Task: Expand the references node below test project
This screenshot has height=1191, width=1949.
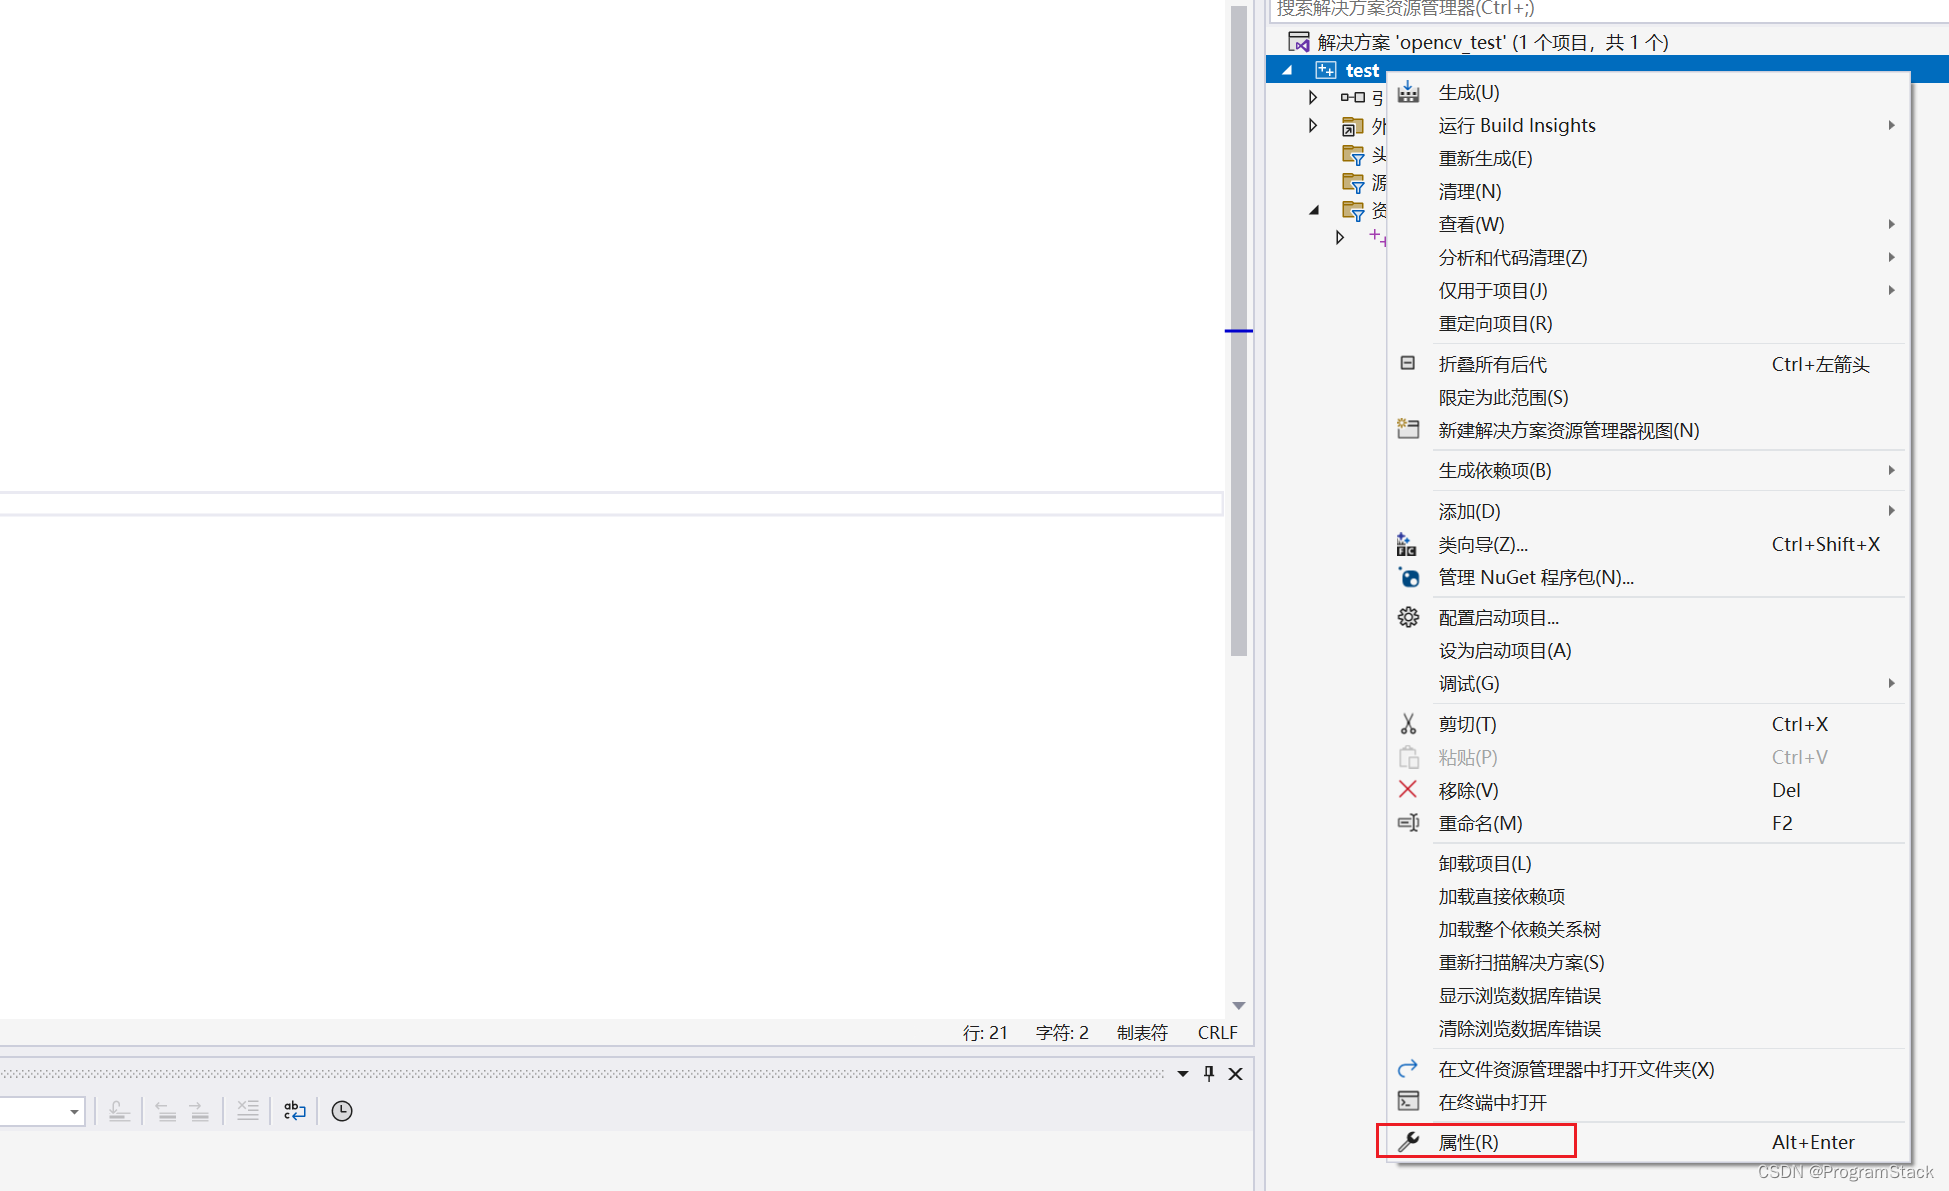Action: tap(1313, 96)
